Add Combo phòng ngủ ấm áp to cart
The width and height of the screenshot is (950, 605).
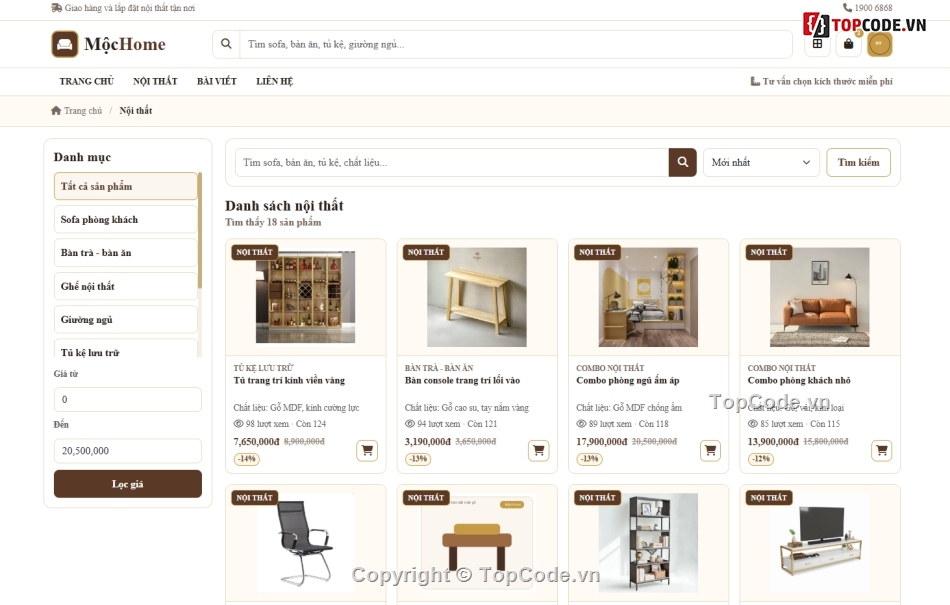pyautogui.click(x=710, y=450)
